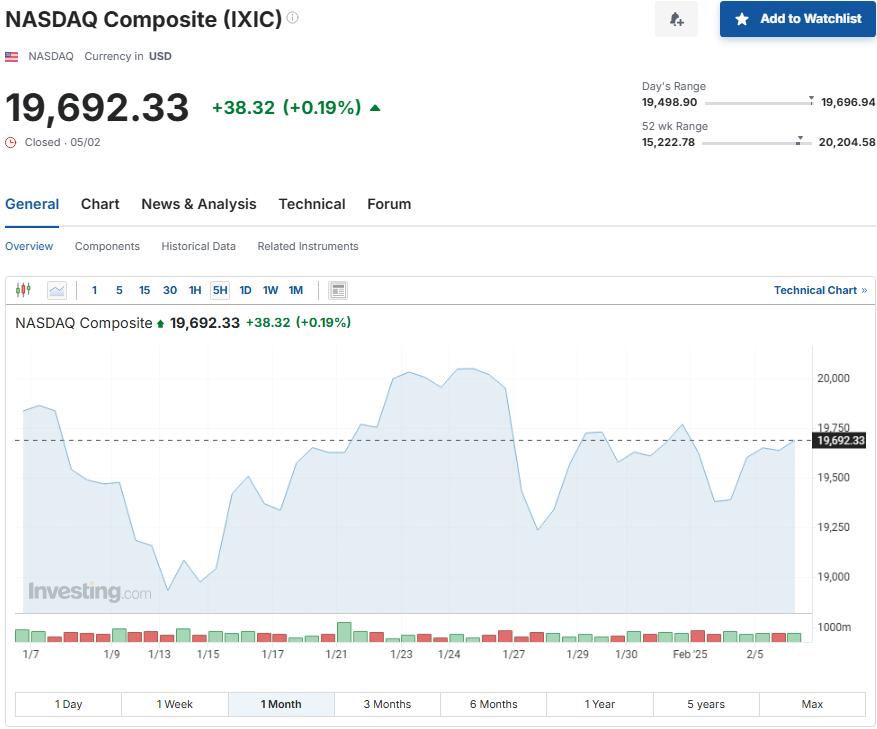Set chart range to 3 Months
The image size is (877, 729).
coord(387,704)
